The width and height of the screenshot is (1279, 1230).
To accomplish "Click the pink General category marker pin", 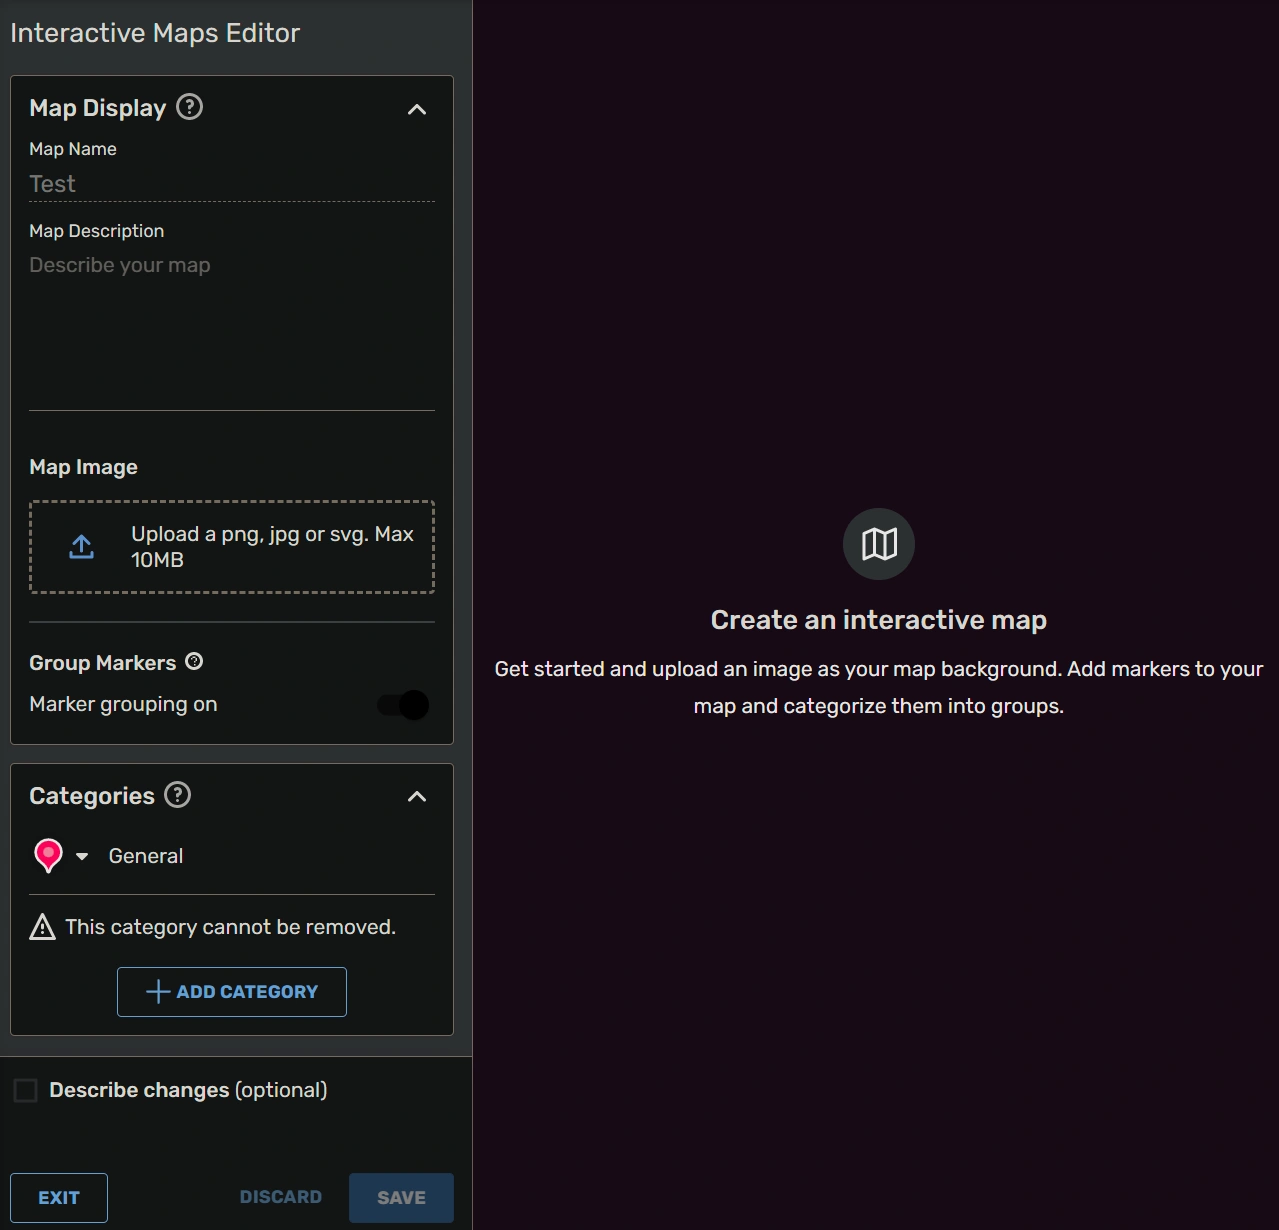I will (48, 856).
